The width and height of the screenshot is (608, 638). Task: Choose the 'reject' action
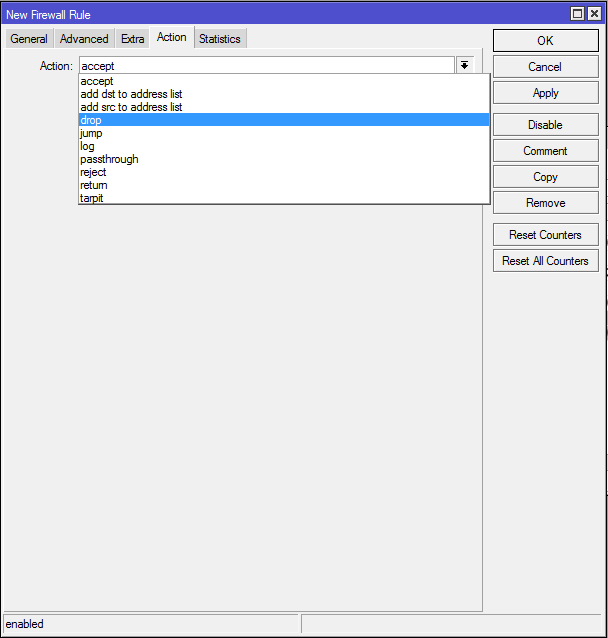point(93,172)
